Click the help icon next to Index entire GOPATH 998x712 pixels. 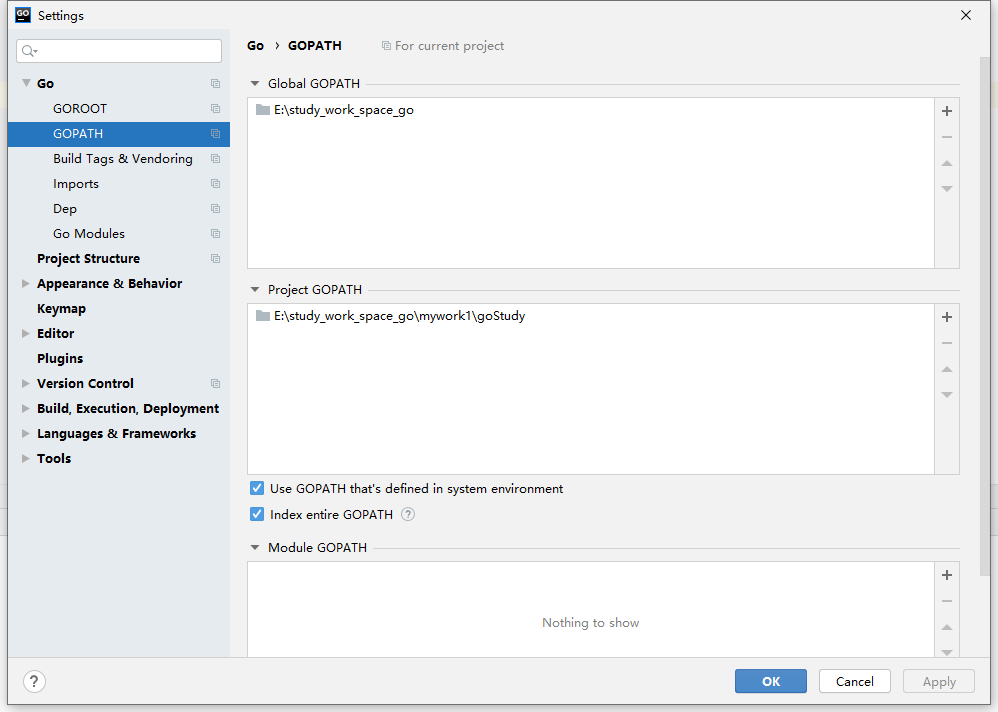click(x=408, y=515)
